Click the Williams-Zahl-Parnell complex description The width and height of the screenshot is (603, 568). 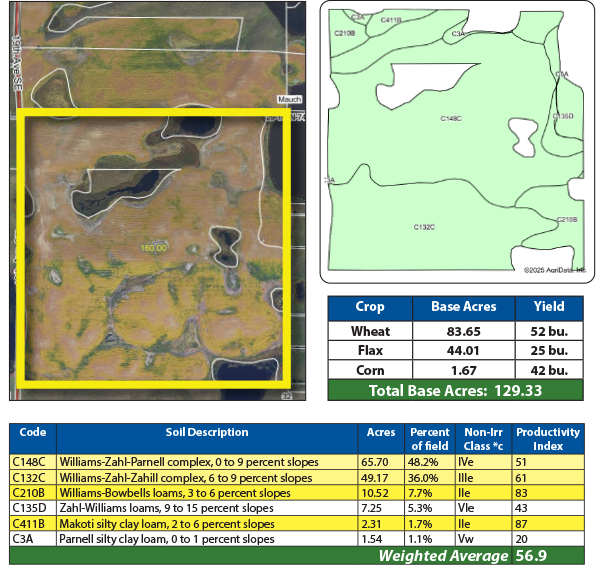[x=189, y=462]
